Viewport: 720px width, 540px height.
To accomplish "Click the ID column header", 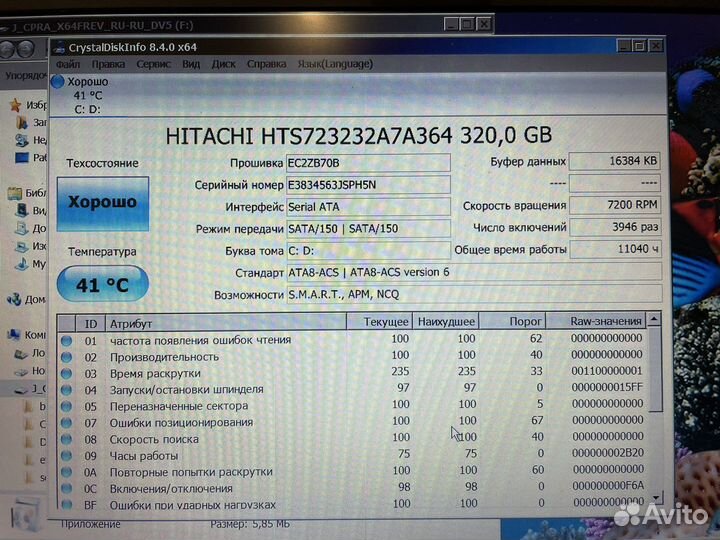I will click(90, 323).
